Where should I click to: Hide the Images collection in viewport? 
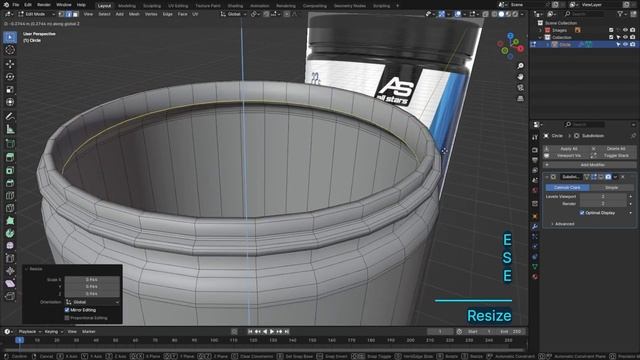coord(625,30)
